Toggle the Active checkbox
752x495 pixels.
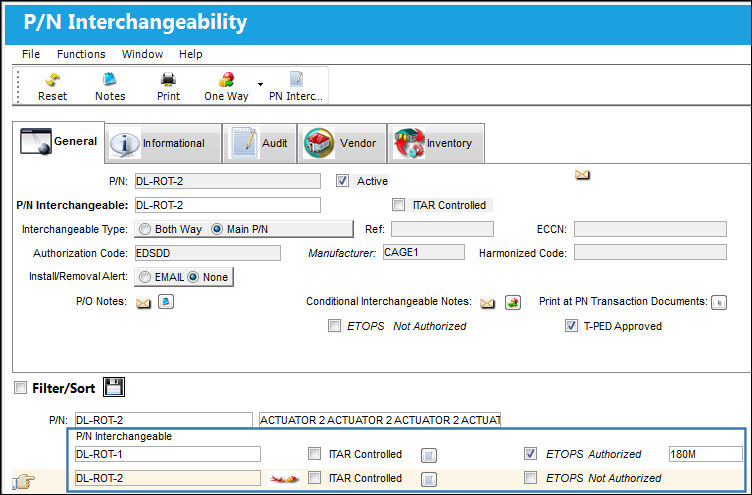click(342, 181)
